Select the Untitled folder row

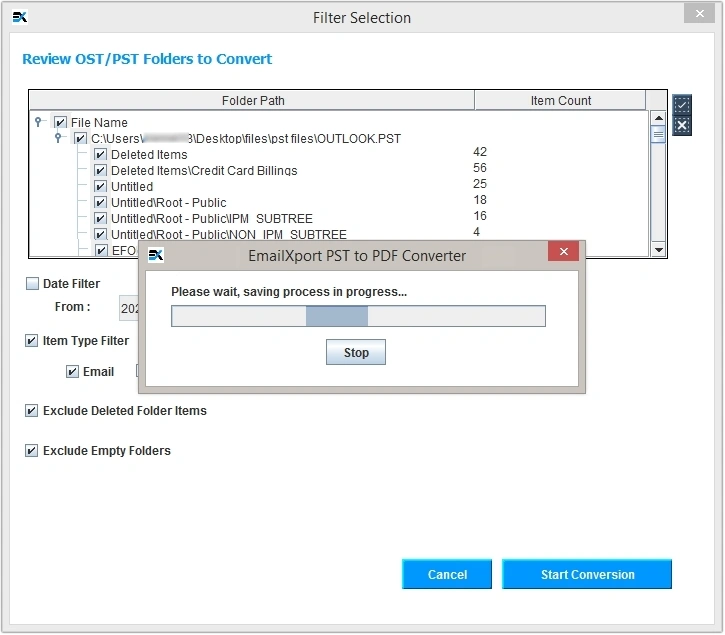click(132, 186)
